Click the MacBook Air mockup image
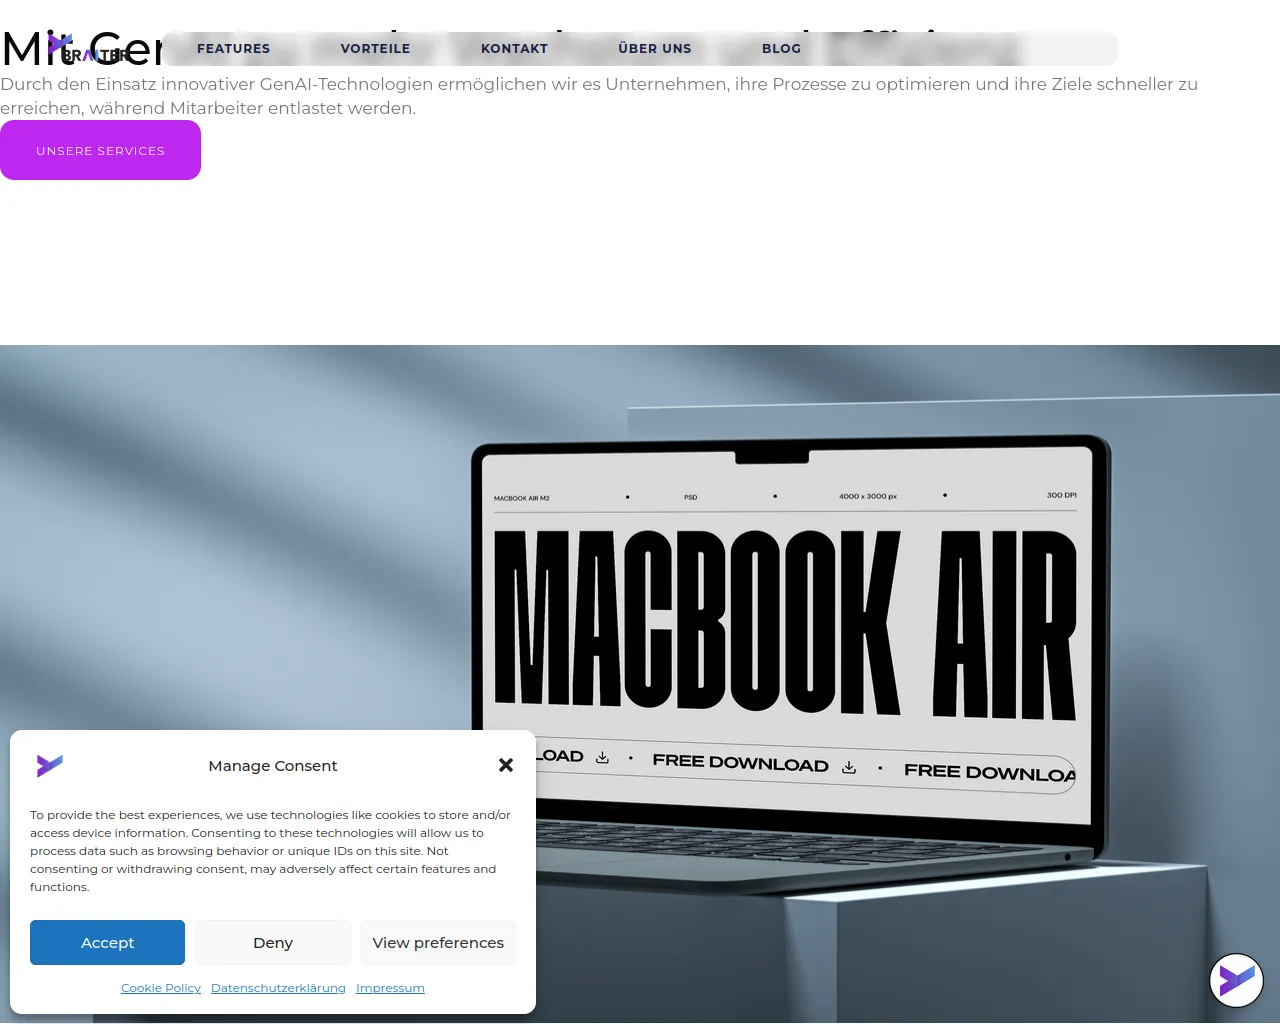The height and width of the screenshot is (1024, 1280). [x=640, y=684]
